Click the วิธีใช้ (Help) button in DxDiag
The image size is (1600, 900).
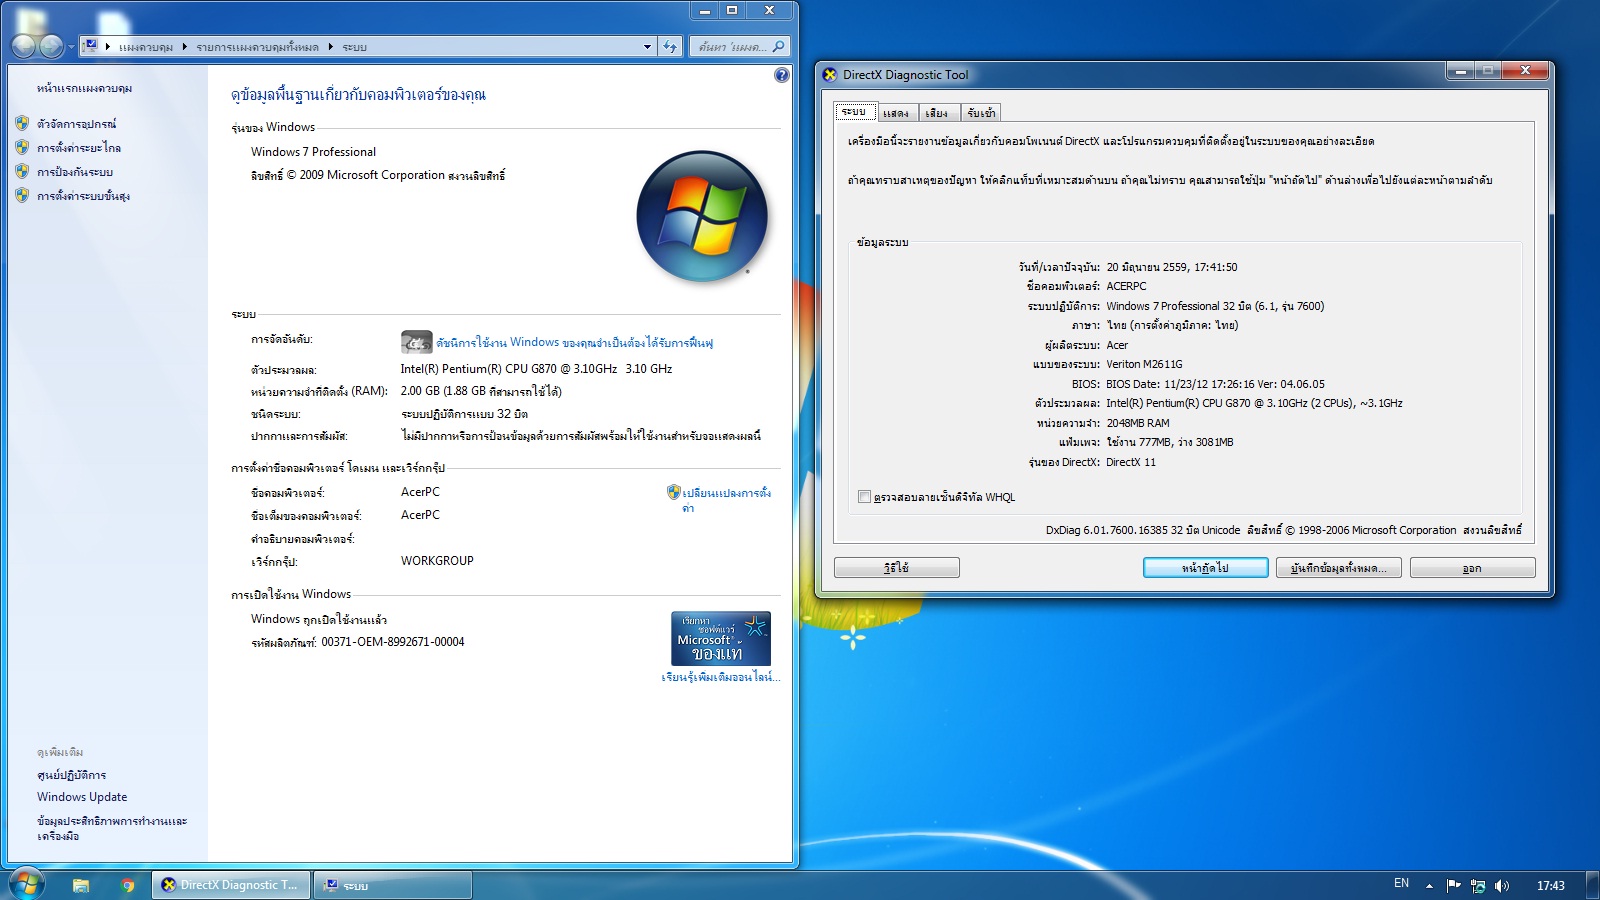(897, 568)
